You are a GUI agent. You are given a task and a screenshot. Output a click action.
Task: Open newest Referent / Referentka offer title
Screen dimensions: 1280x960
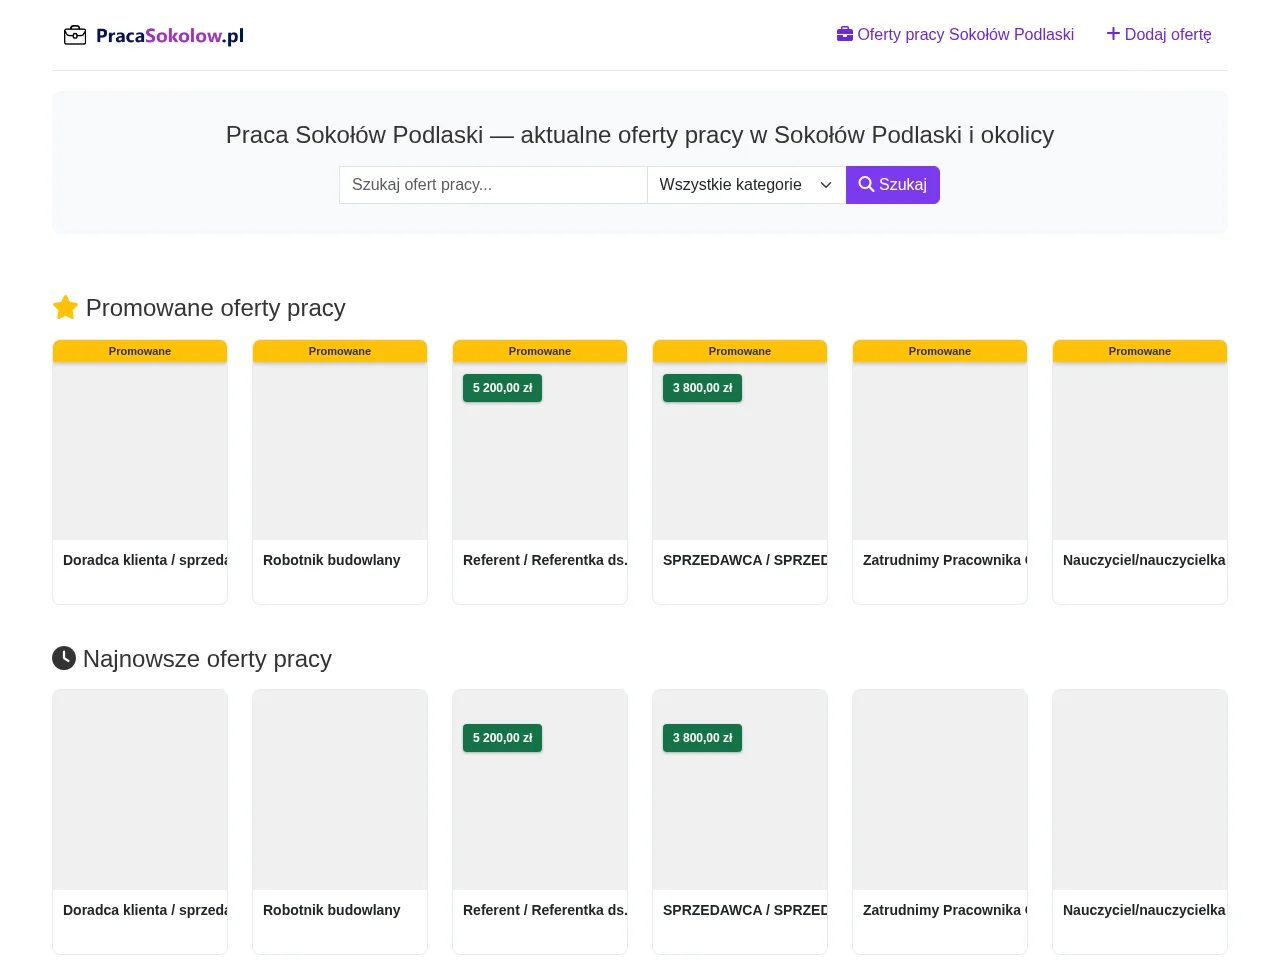(545, 910)
